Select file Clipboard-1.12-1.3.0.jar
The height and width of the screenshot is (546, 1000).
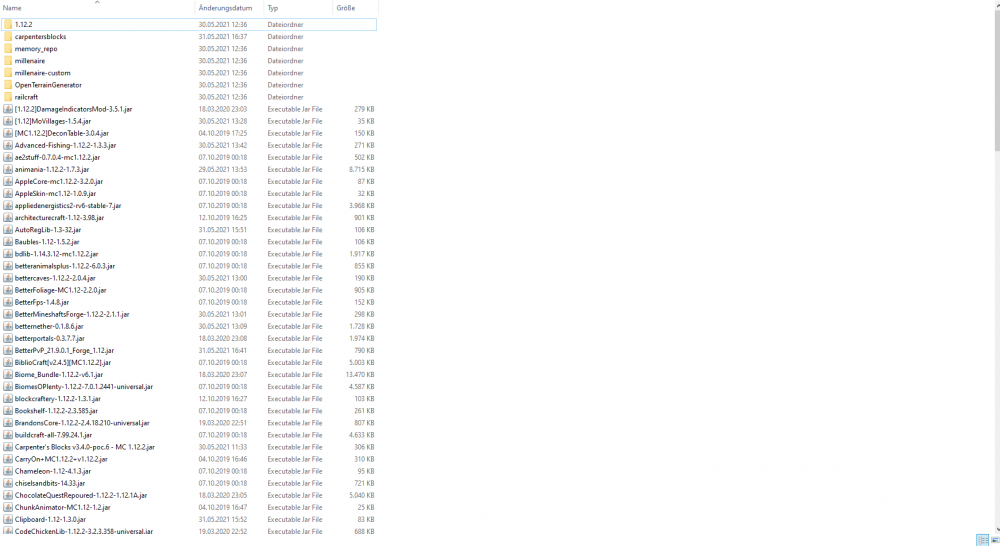click(50, 520)
